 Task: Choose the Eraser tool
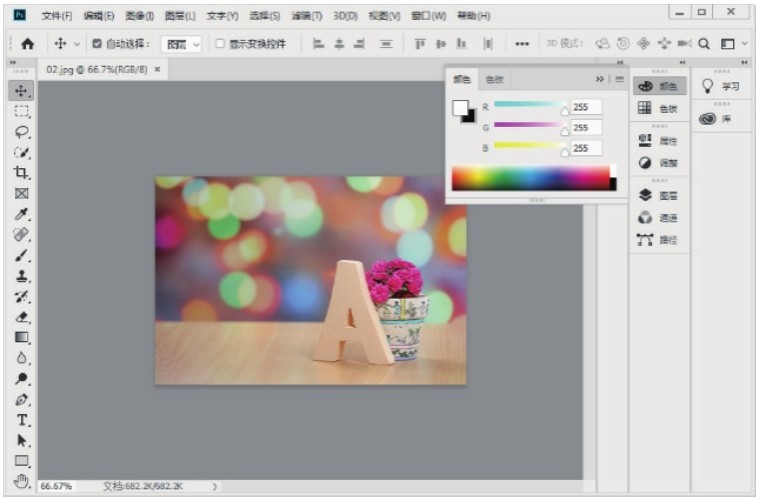point(22,317)
